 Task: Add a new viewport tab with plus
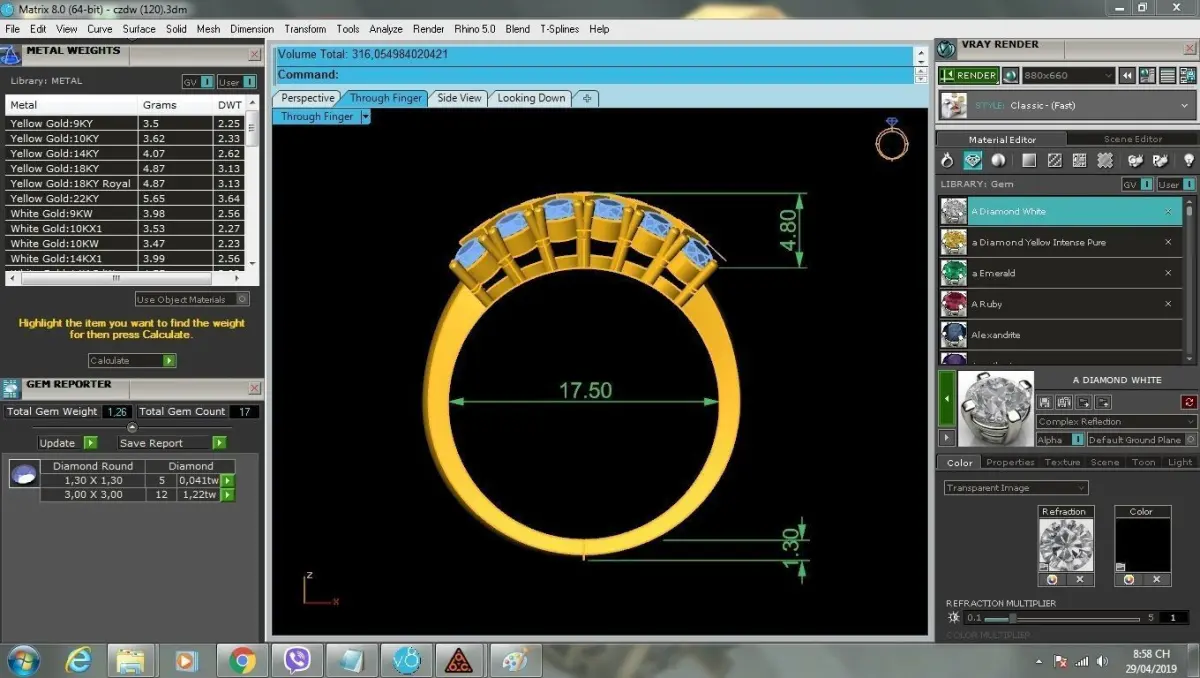pos(587,98)
